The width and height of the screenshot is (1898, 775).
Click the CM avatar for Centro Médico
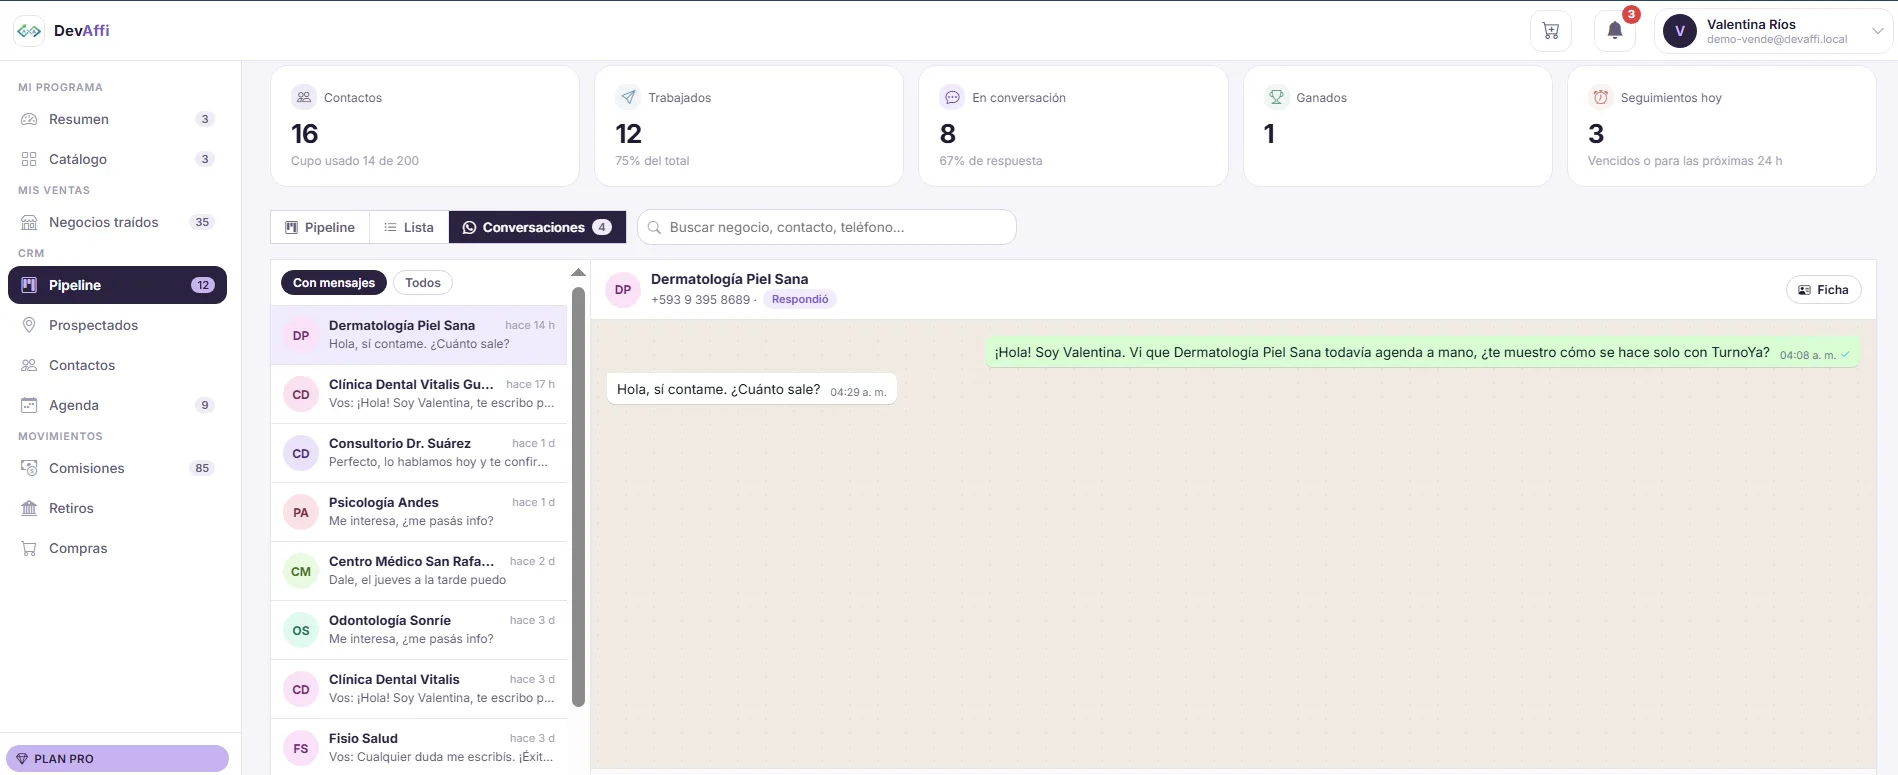coord(301,572)
